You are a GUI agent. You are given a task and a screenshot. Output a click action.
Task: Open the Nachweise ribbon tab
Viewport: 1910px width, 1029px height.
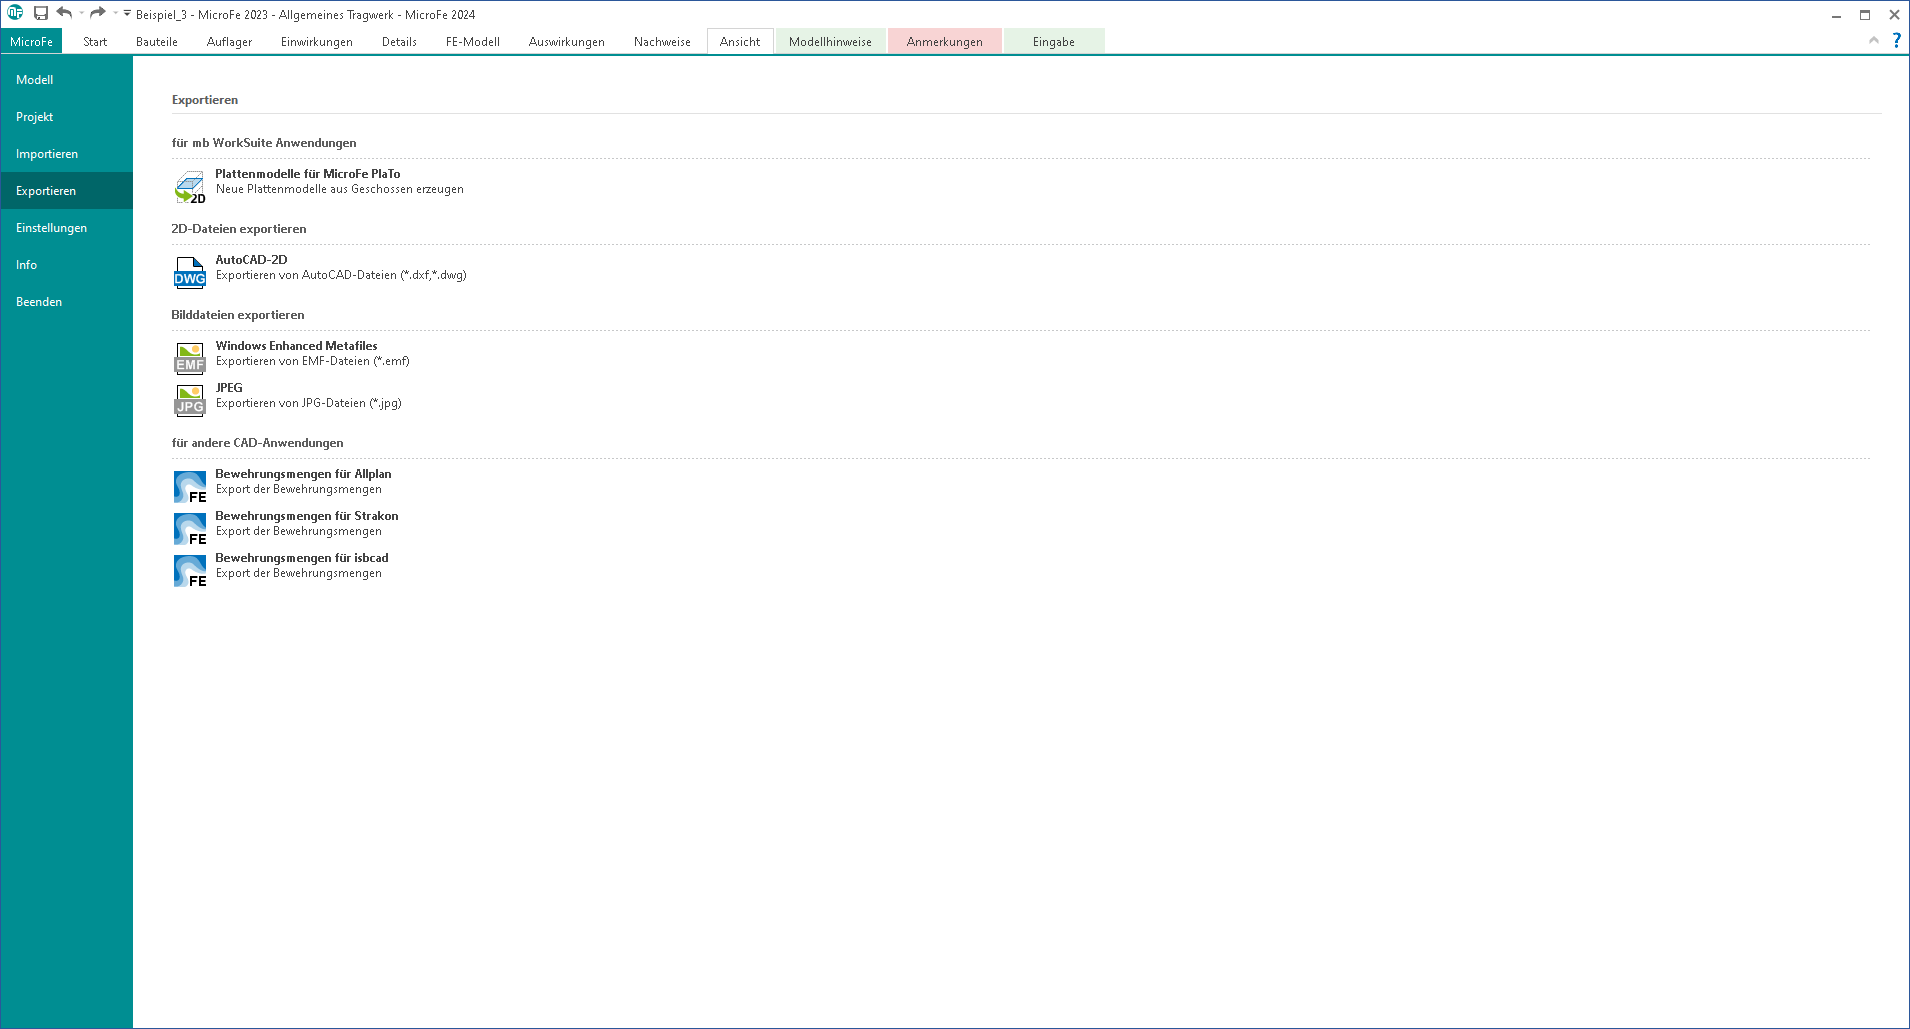click(x=662, y=42)
